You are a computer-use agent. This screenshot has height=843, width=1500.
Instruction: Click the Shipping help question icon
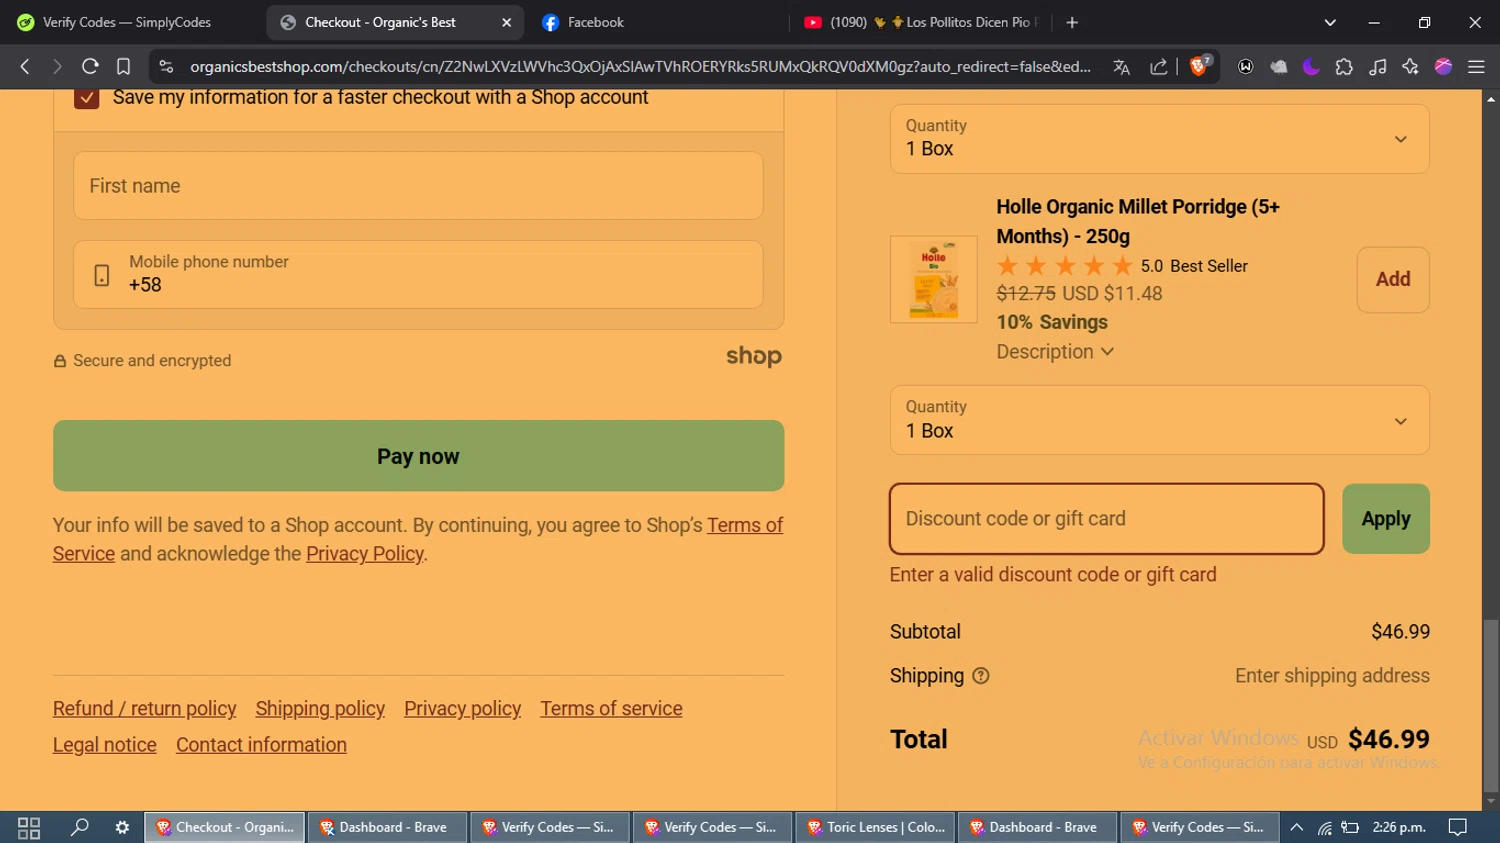pyautogui.click(x=981, y=676)
